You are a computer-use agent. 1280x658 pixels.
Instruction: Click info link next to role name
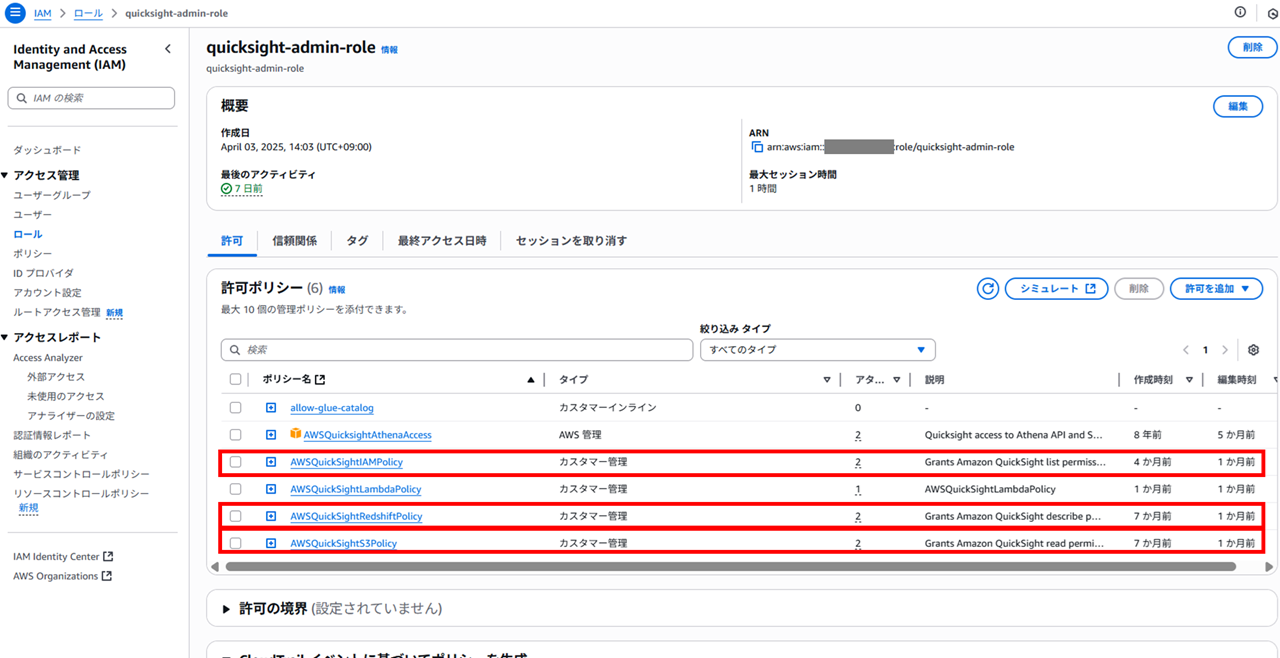pyautogui.click(x=389, y=50)
